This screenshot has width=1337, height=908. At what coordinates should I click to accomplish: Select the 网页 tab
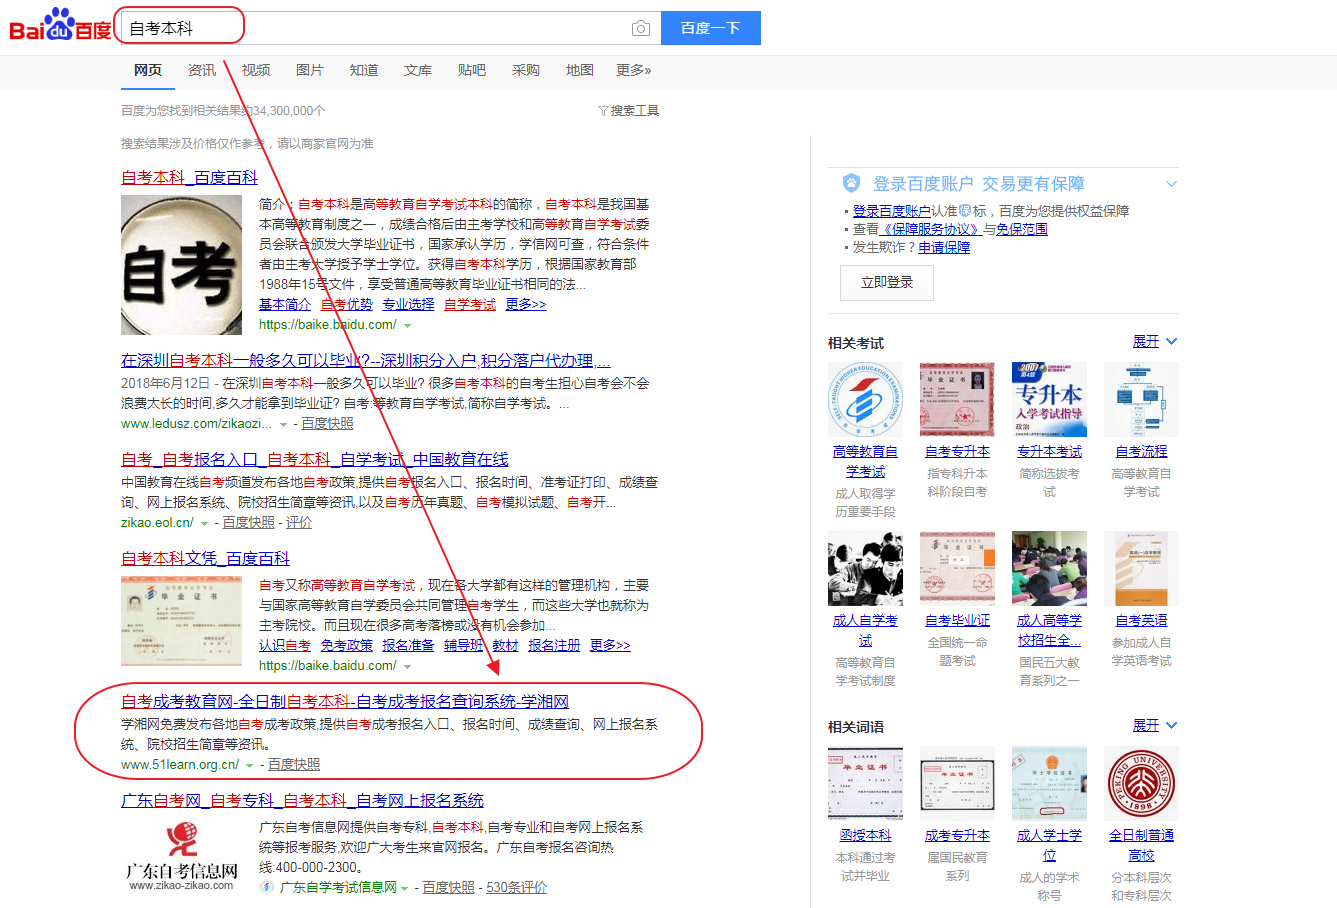click(x=148, y=70)
